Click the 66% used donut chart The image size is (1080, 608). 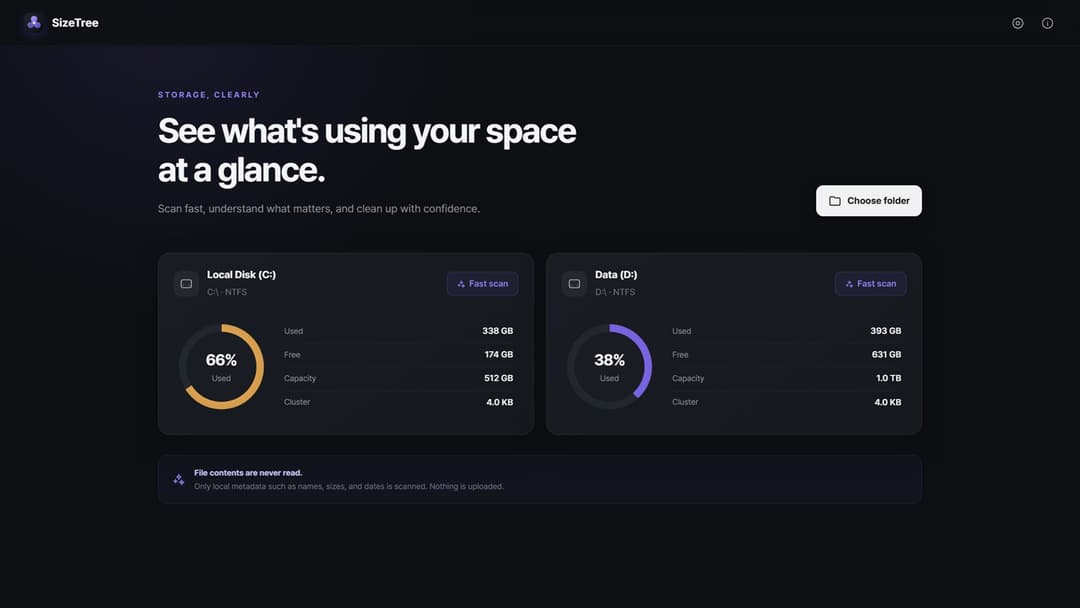pos(221,366)
